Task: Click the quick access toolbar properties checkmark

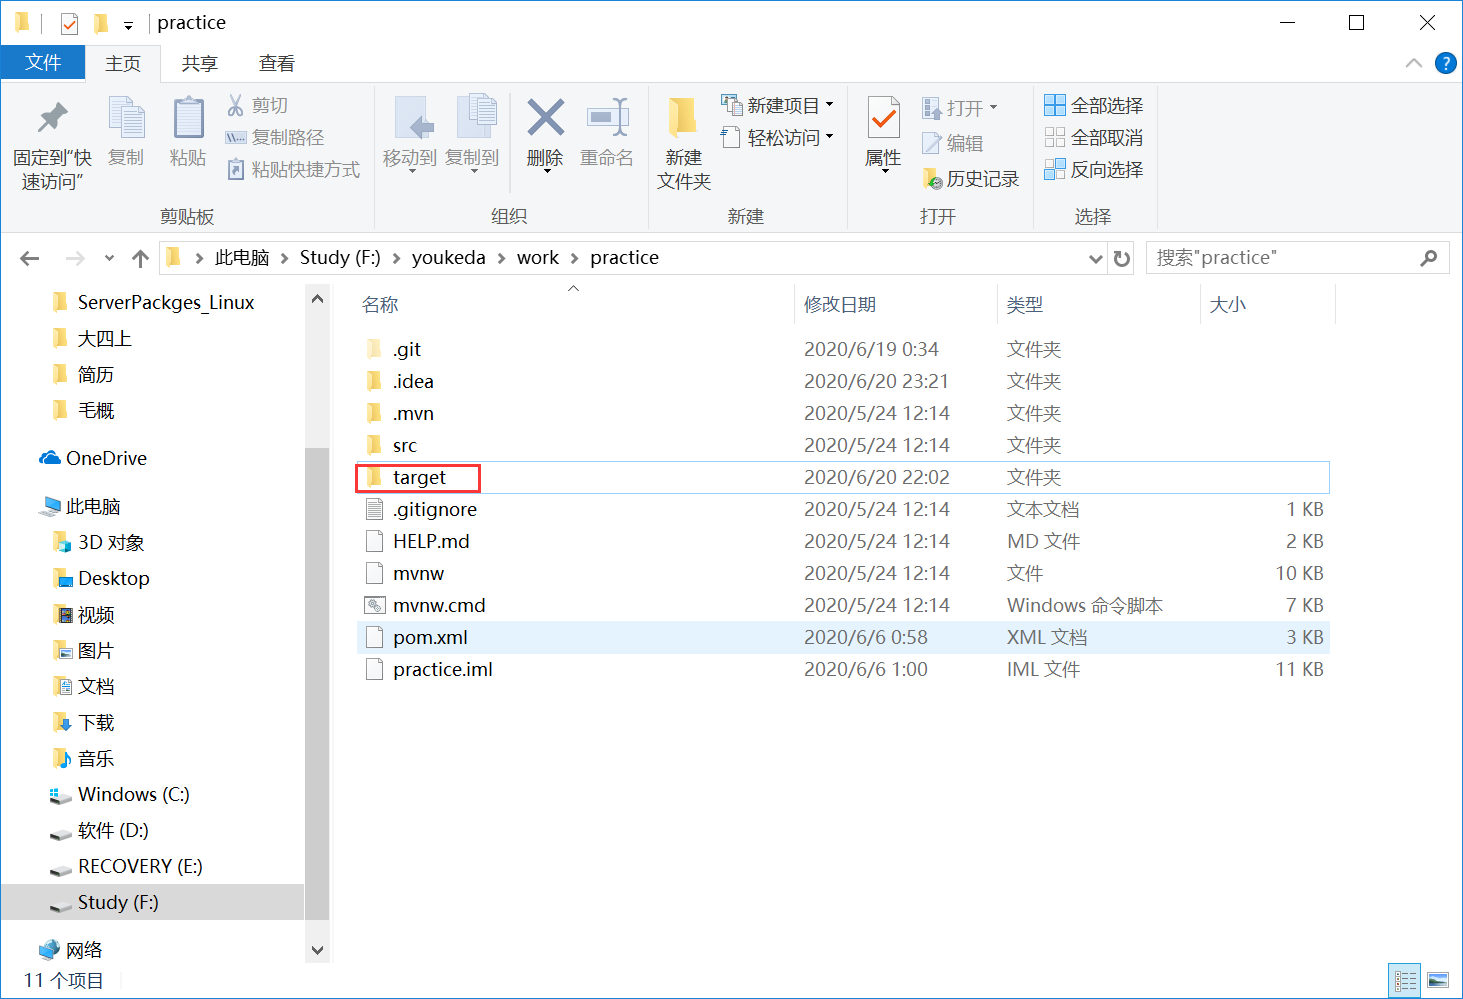Action: pyautogui.click(x=69, y=23)
